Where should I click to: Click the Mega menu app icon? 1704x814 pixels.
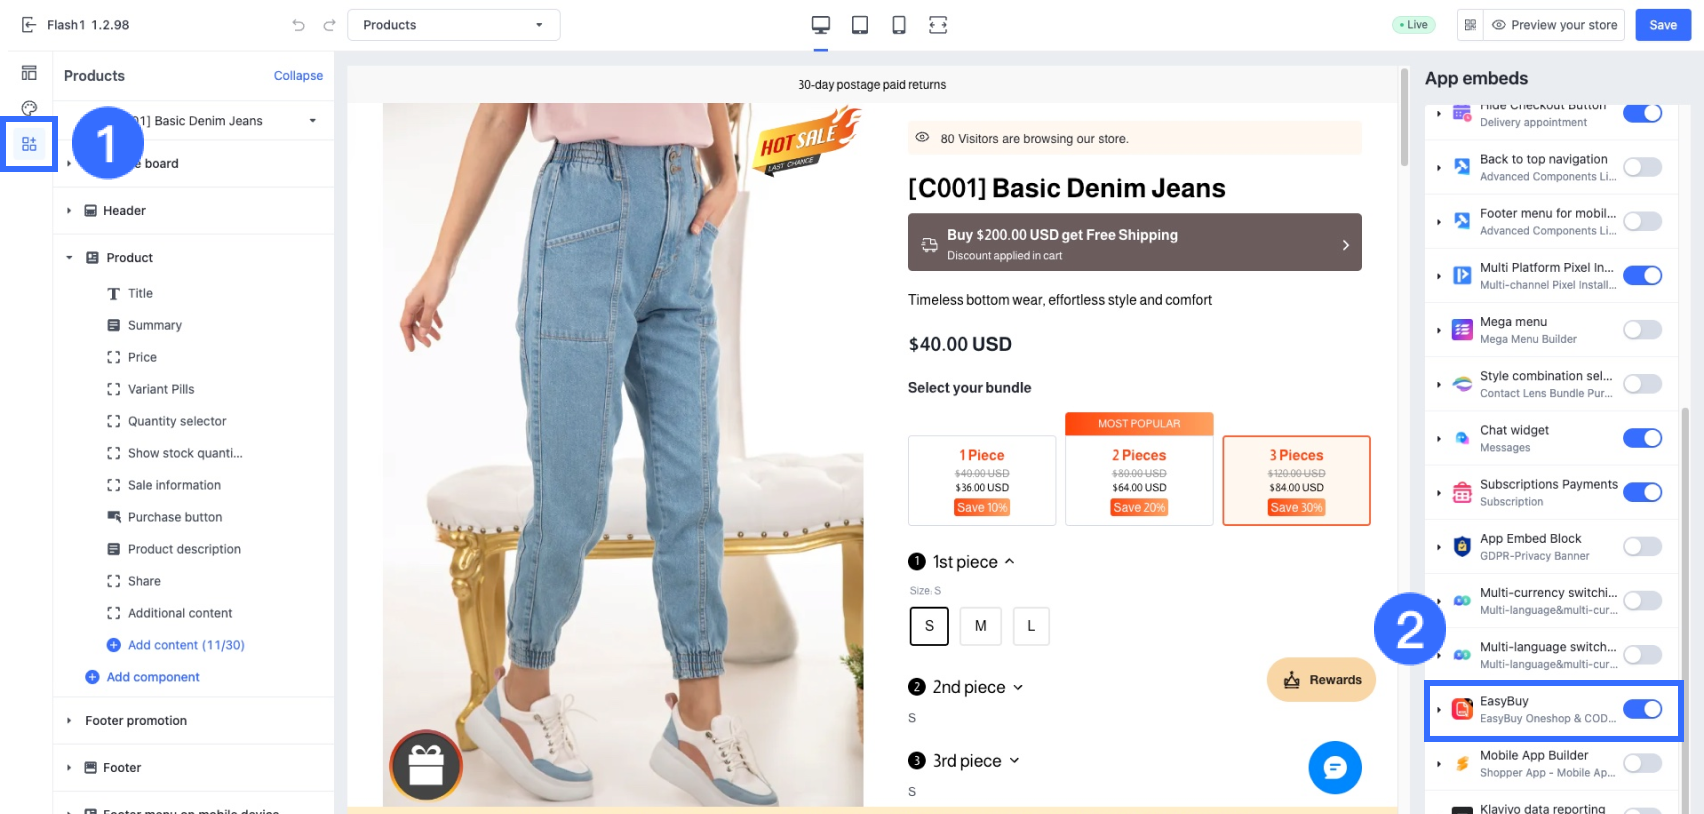[x=1462, y=330]
